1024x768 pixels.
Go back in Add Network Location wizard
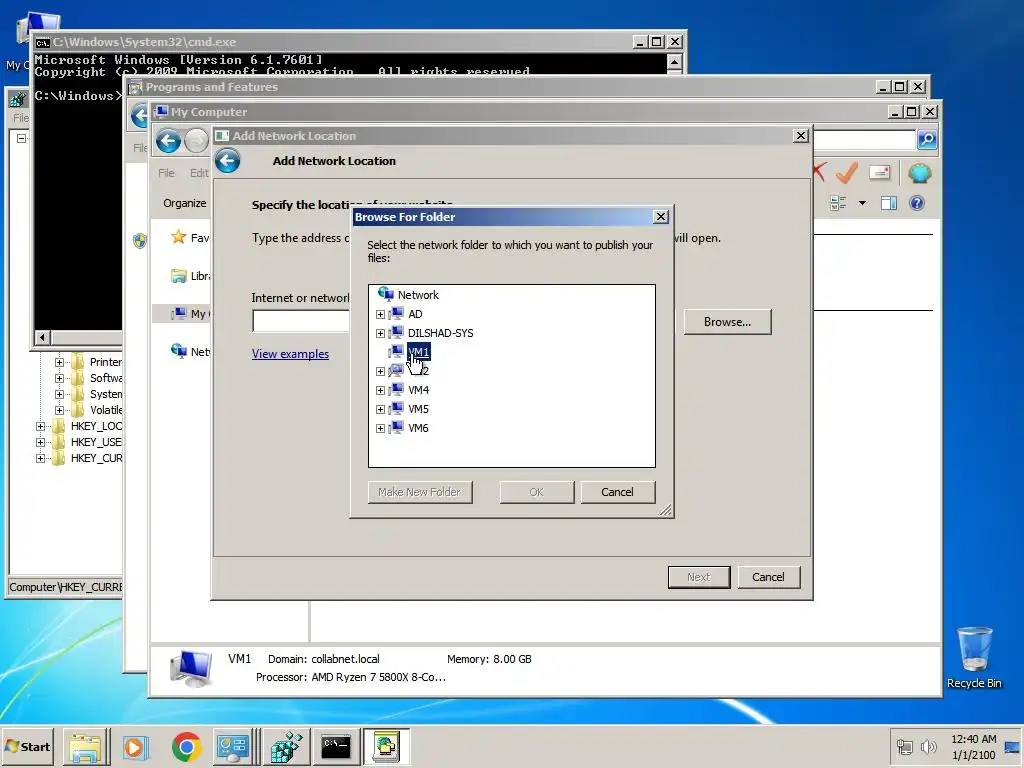click(227, 161)
